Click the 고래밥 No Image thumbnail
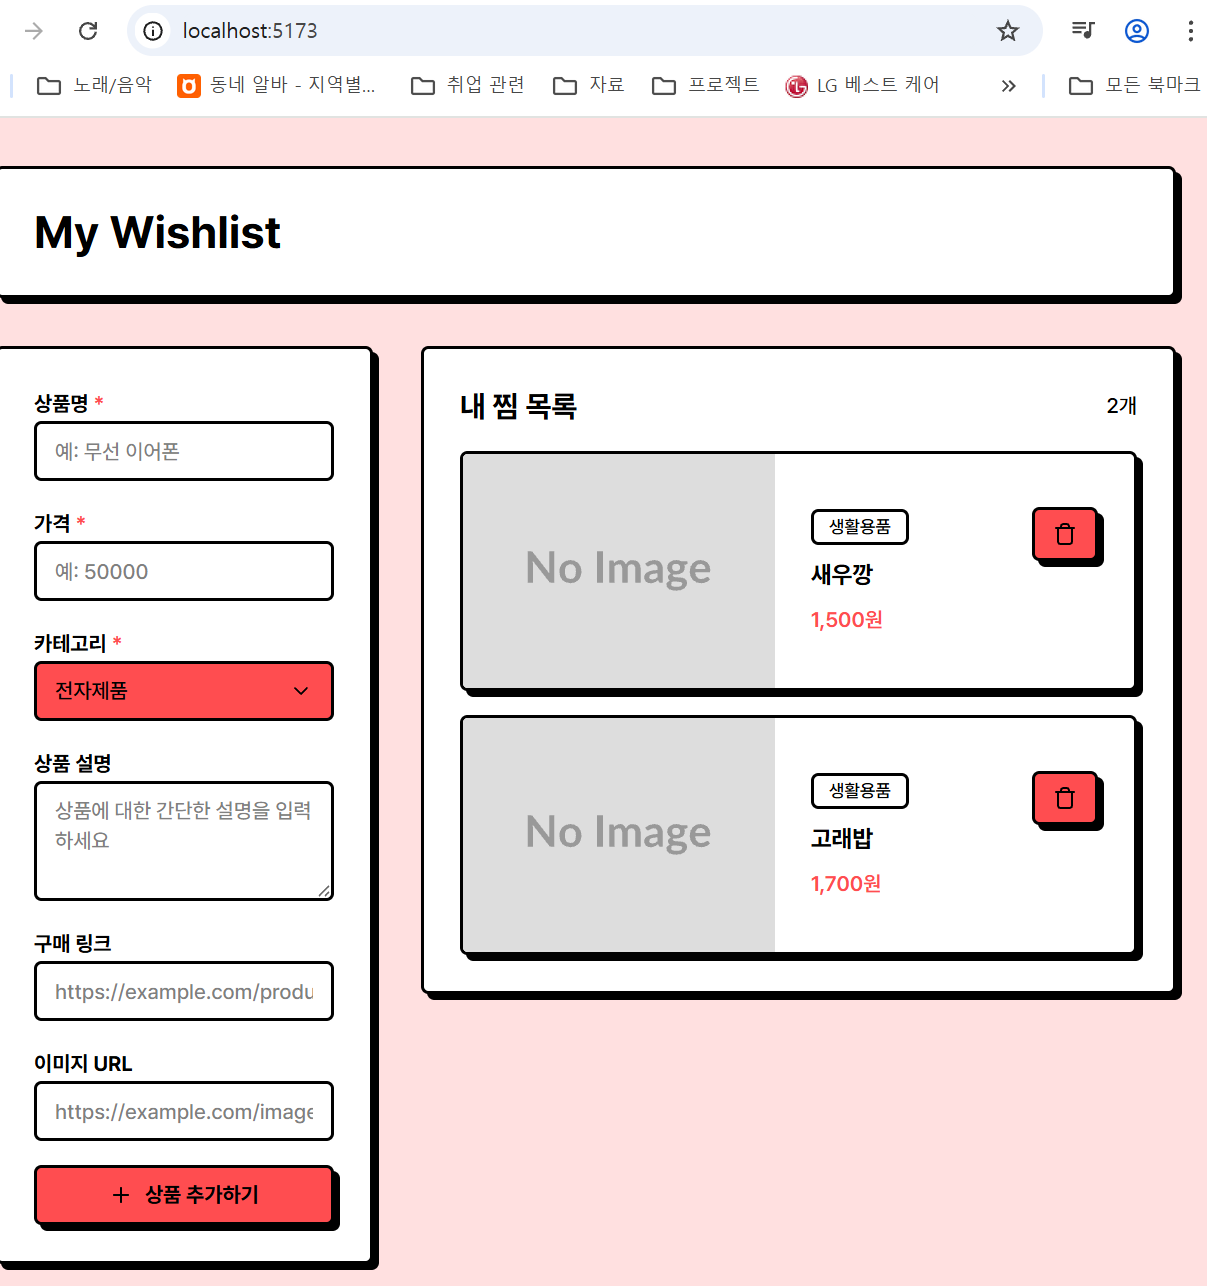1207x1286 pixels. (619, 835)
